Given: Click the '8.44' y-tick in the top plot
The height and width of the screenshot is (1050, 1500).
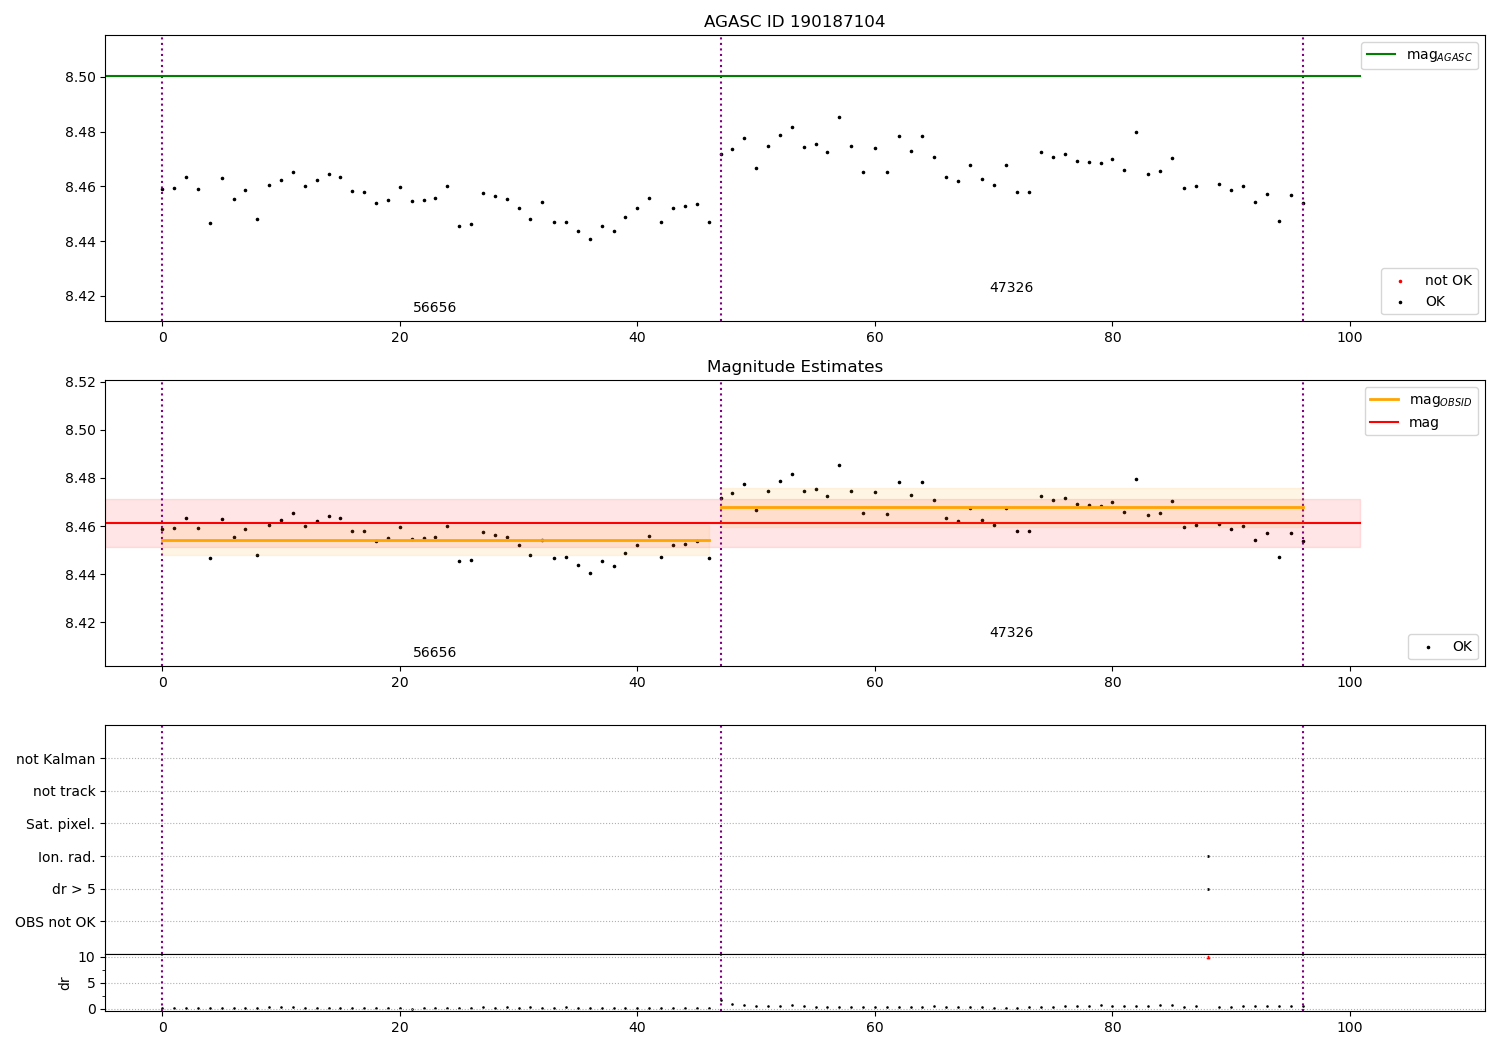Looking at the screenshot, I should [80, 242].
